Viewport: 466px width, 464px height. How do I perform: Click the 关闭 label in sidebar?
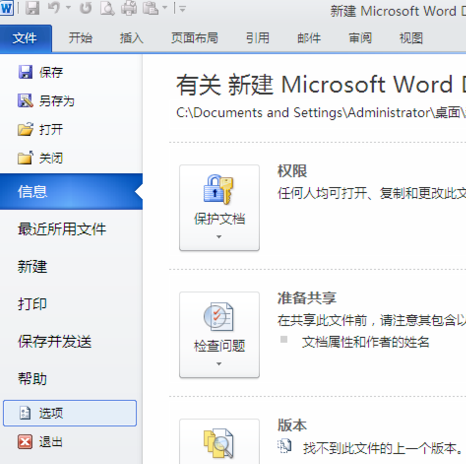click(x=51, y=158)
